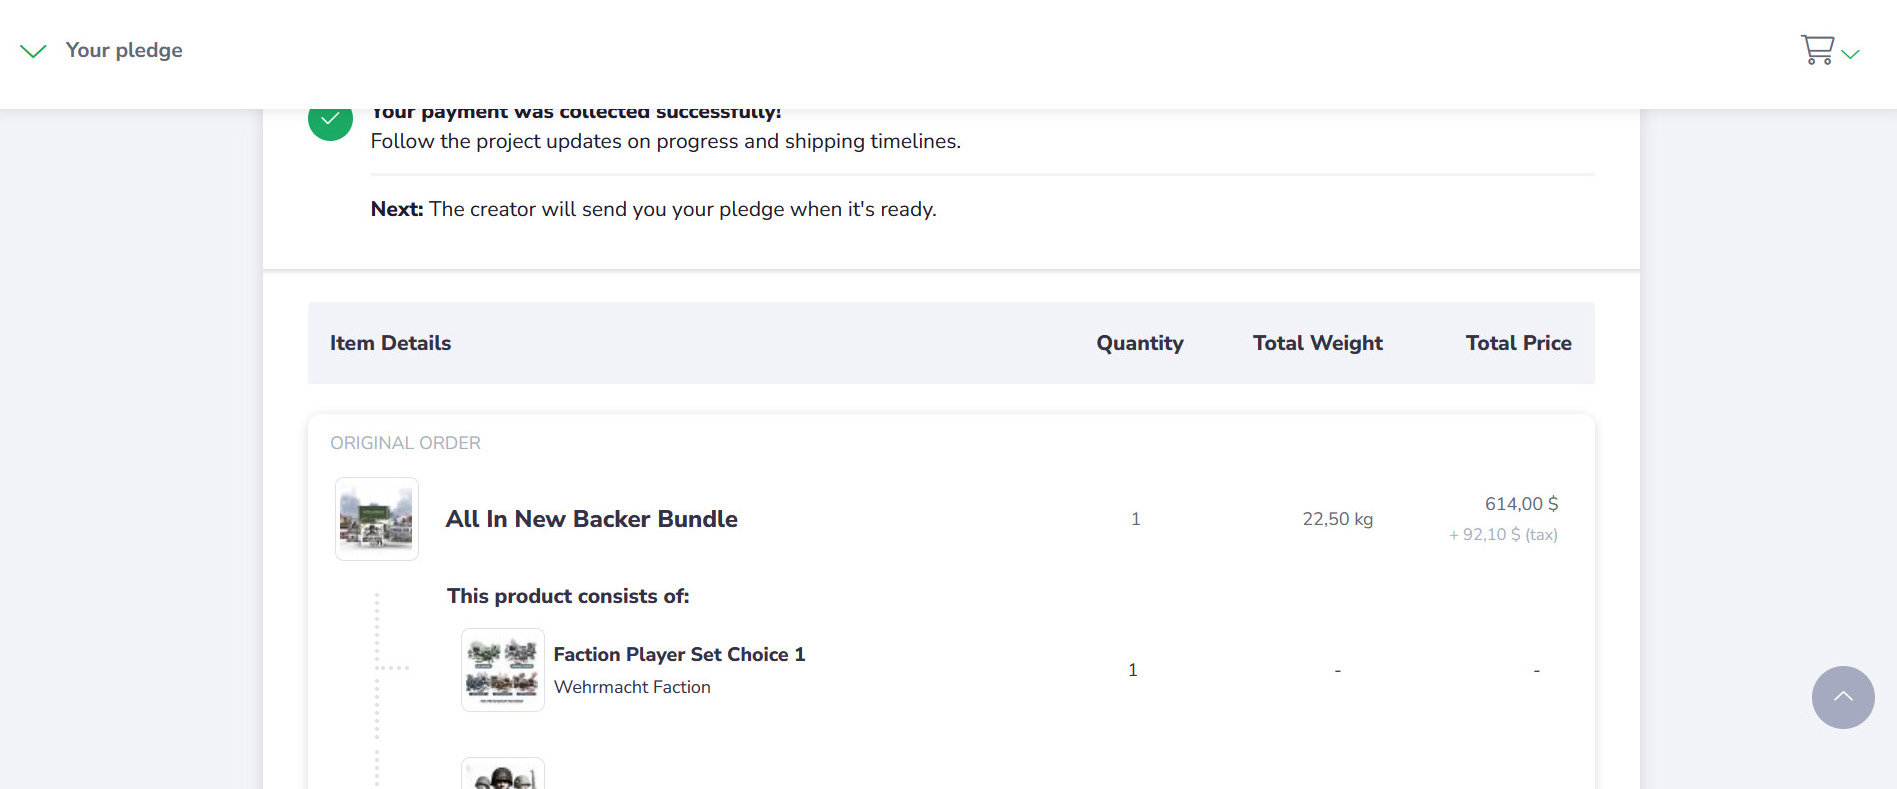Click the Item Details column header
The height and width of the screenshot is (789, 1897).
pos(391,343)
